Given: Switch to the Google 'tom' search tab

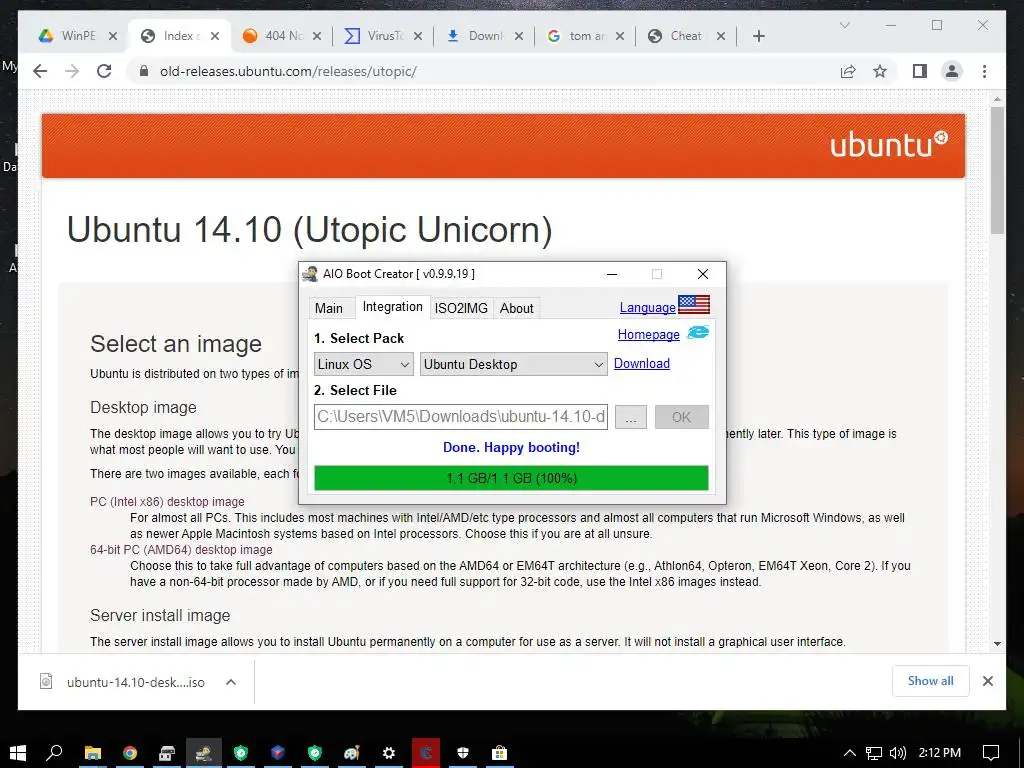Looking at the screenshot, I should coord(586,36).
